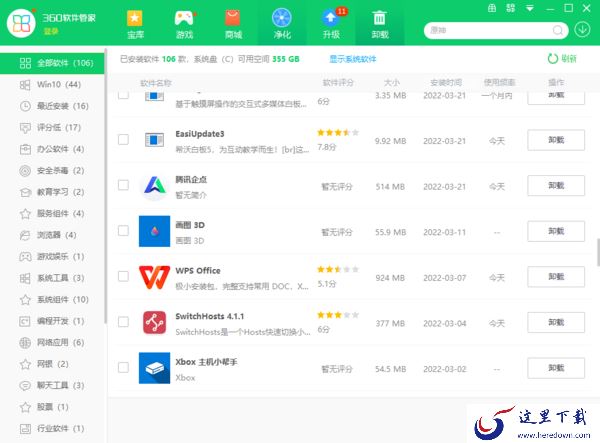Open the download manager arrow icon
Image resolution: width=600 pixels, height=443 pixels.
pos(582,29)
